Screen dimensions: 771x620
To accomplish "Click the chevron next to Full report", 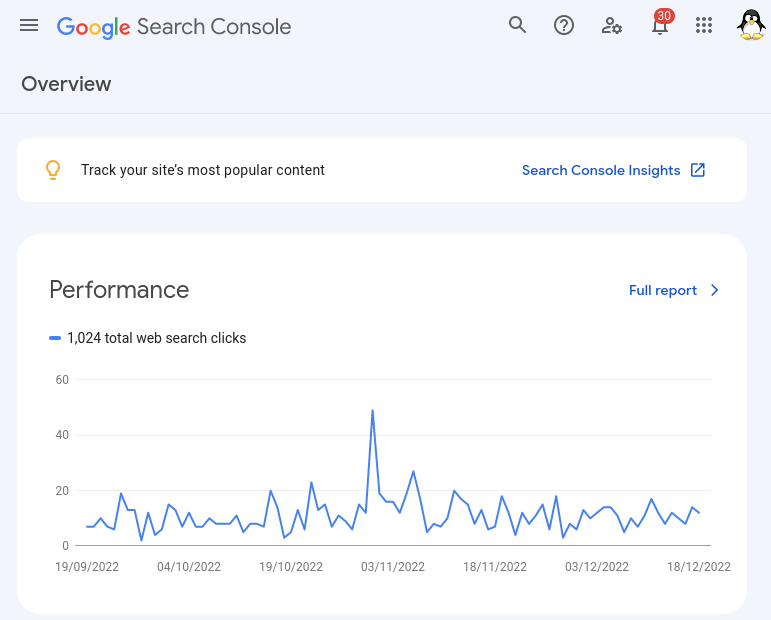I will click(714, 290).
